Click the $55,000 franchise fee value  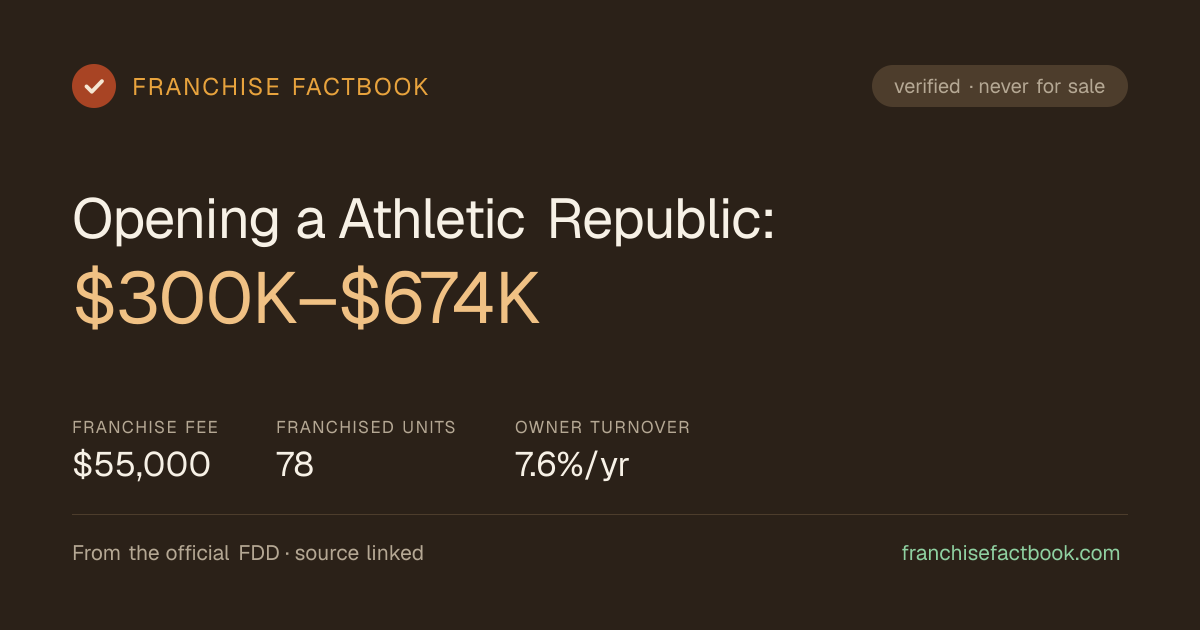tap(141, 465)
